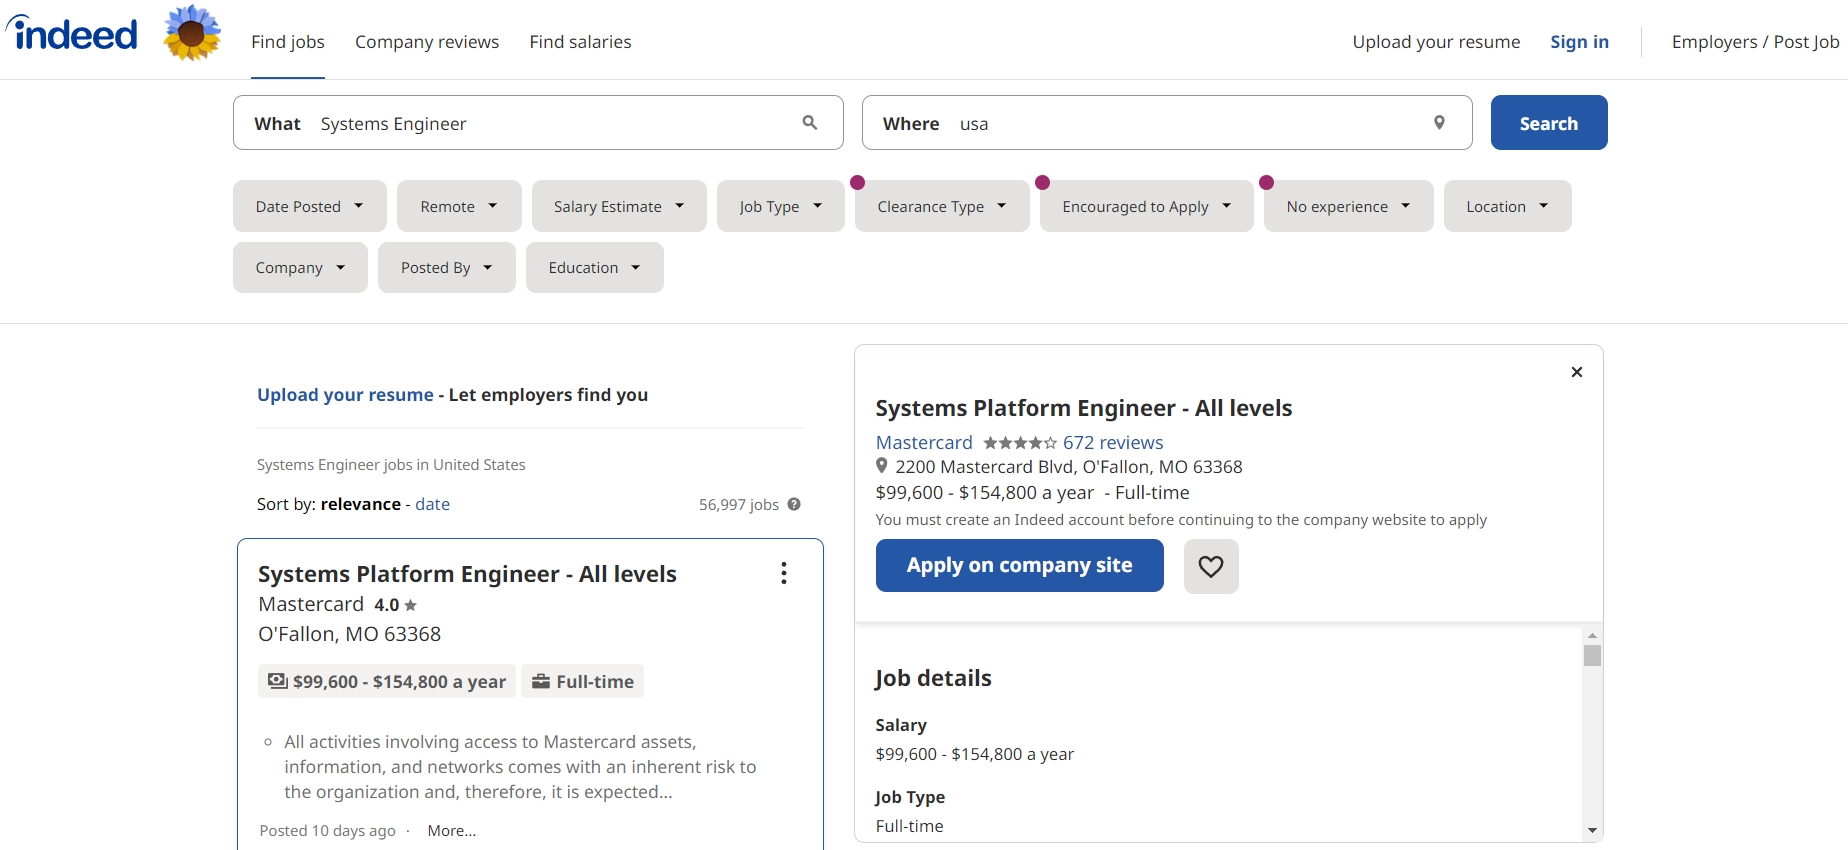The image size is (1848, 850).
Task: Switch to Find salaries tab
Action: tap(580, 42)
